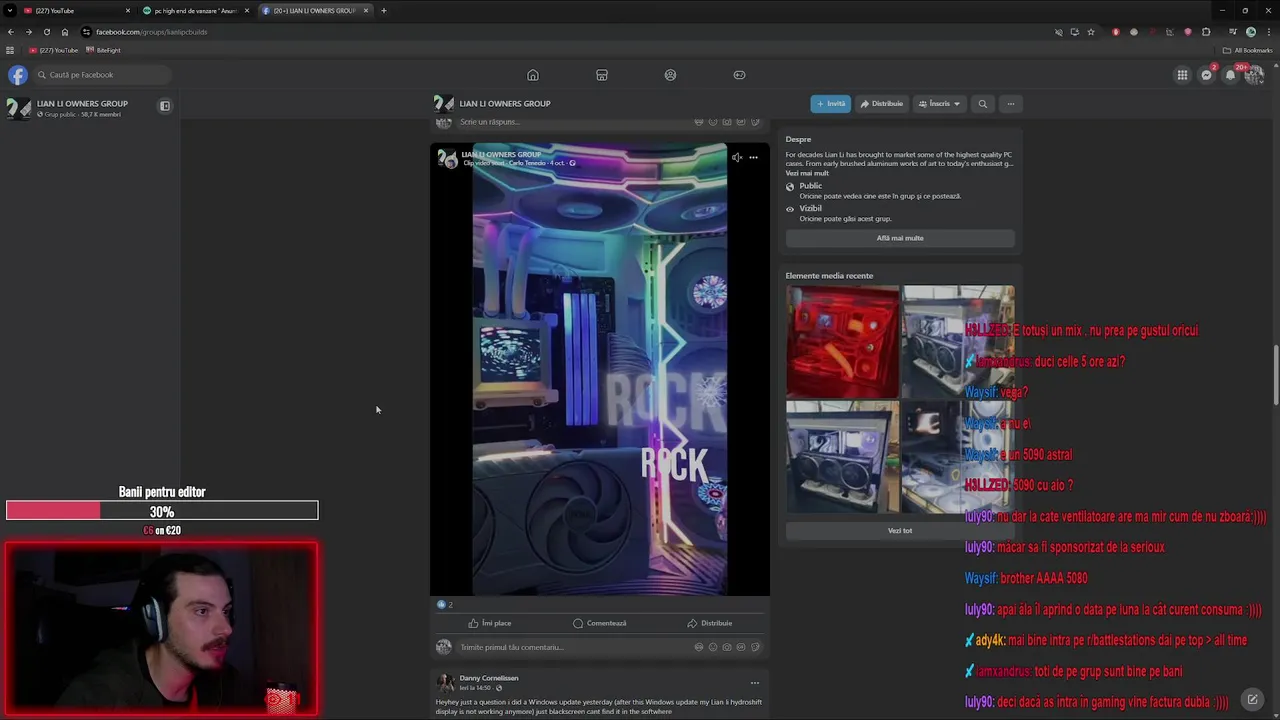The width and height of the screenshot is (1280, 720).
Task: Click the group header Distribuie button
Action: point(882,104)
